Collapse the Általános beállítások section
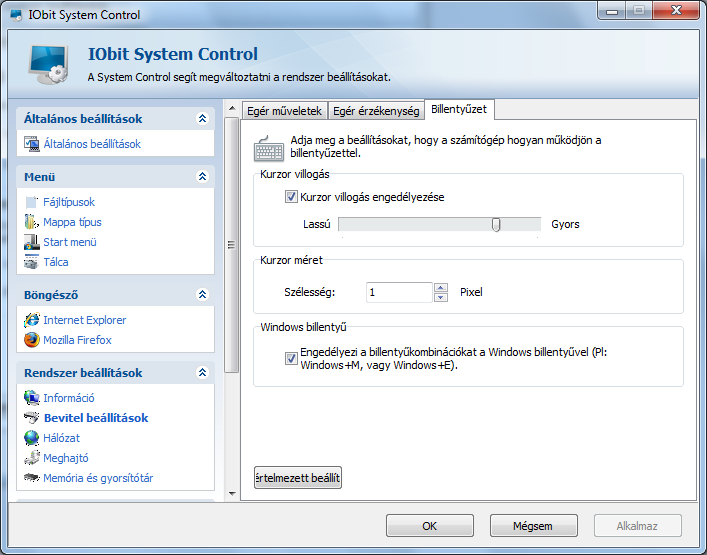707x555 pixels. pos(202,119)
